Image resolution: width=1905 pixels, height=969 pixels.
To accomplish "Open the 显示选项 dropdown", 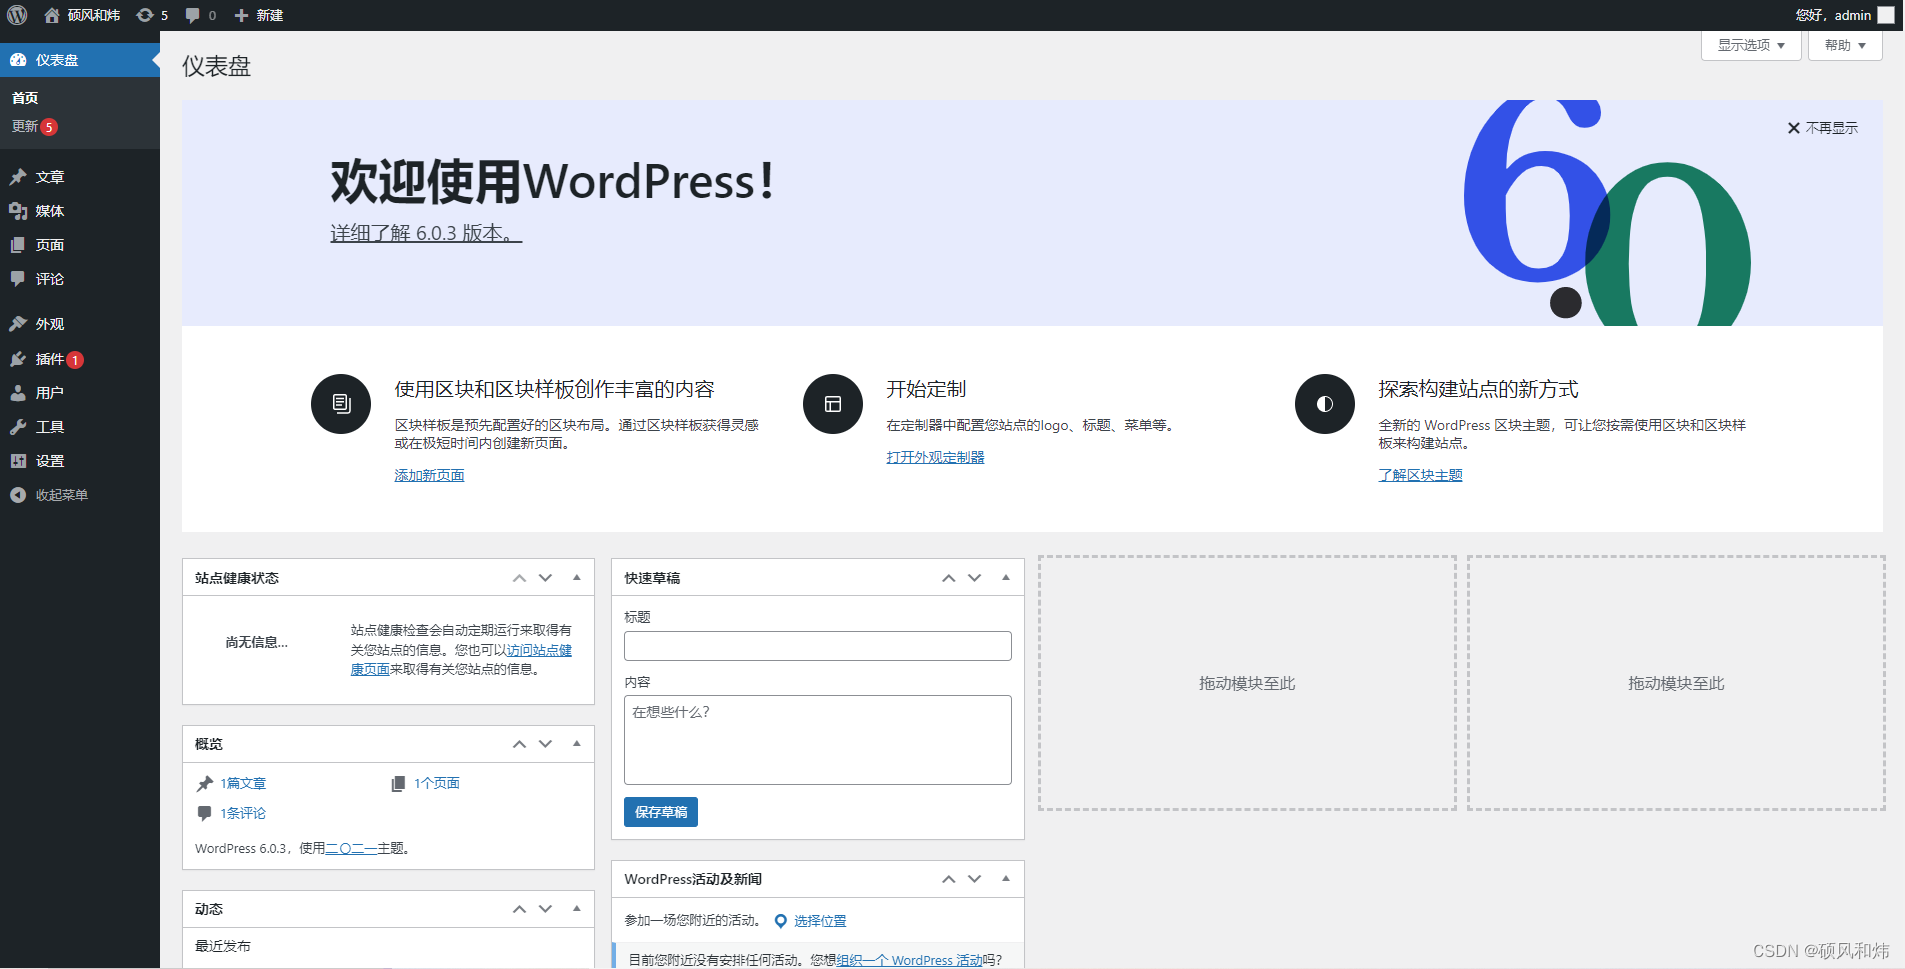I will coord(1751,45).
